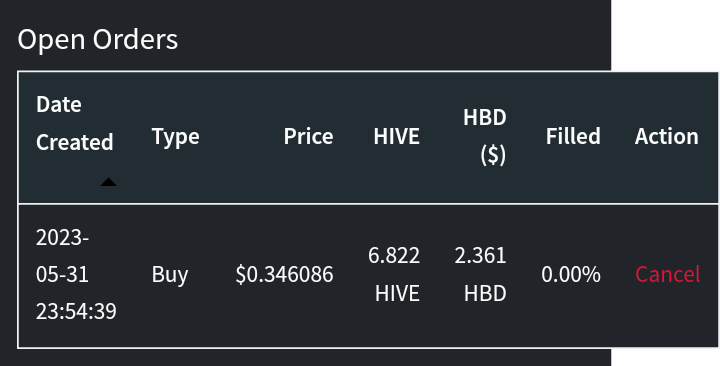Click the ($) label in HBD header
720x366 pixels.
[493, 156]
